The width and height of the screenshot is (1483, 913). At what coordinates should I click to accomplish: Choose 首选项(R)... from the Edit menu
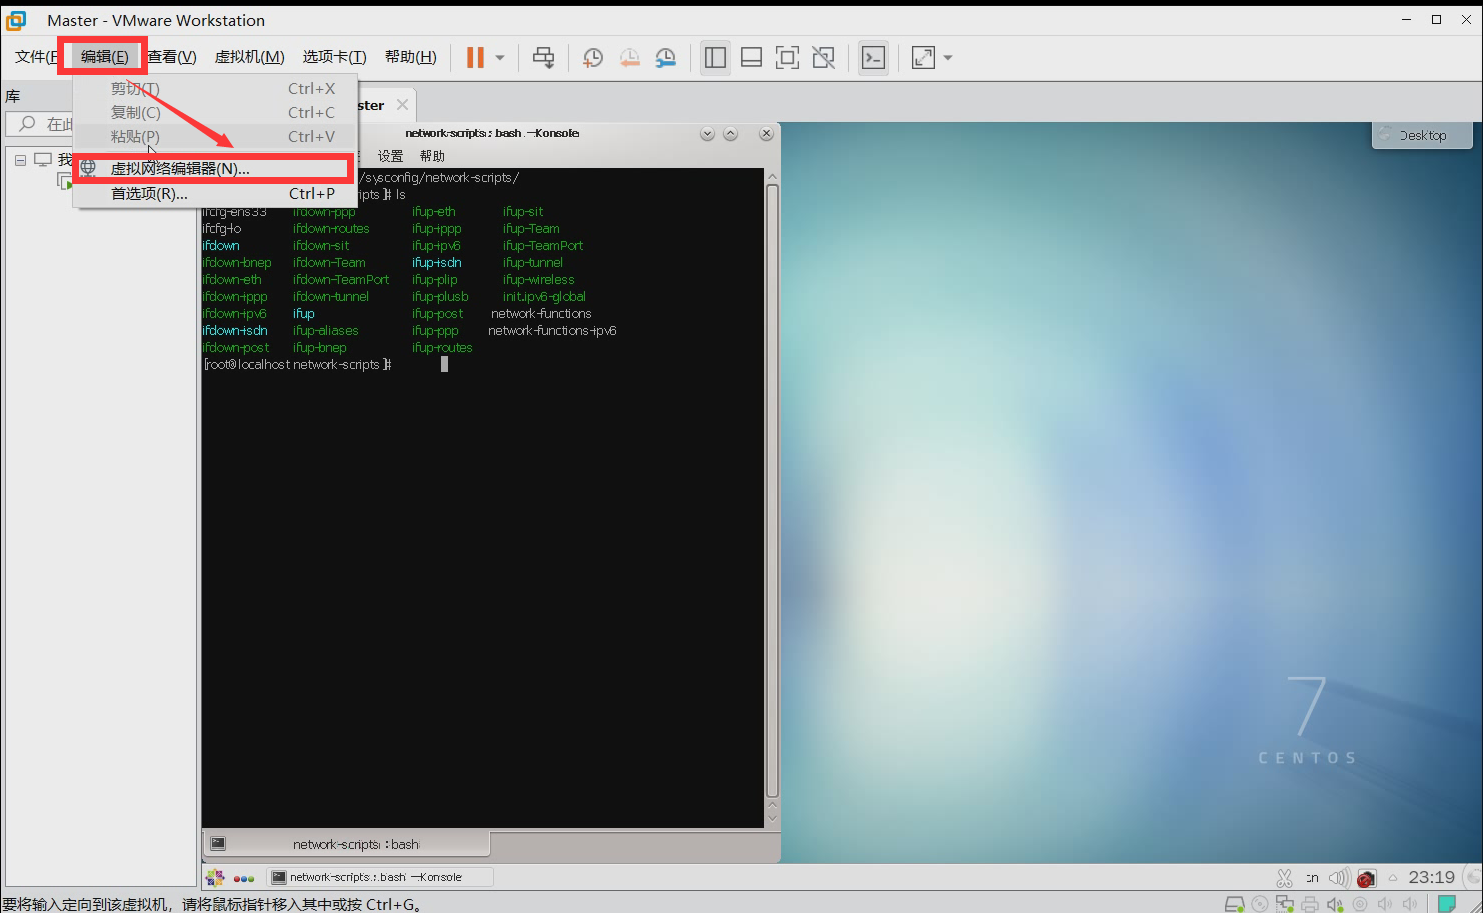(215, 193)
